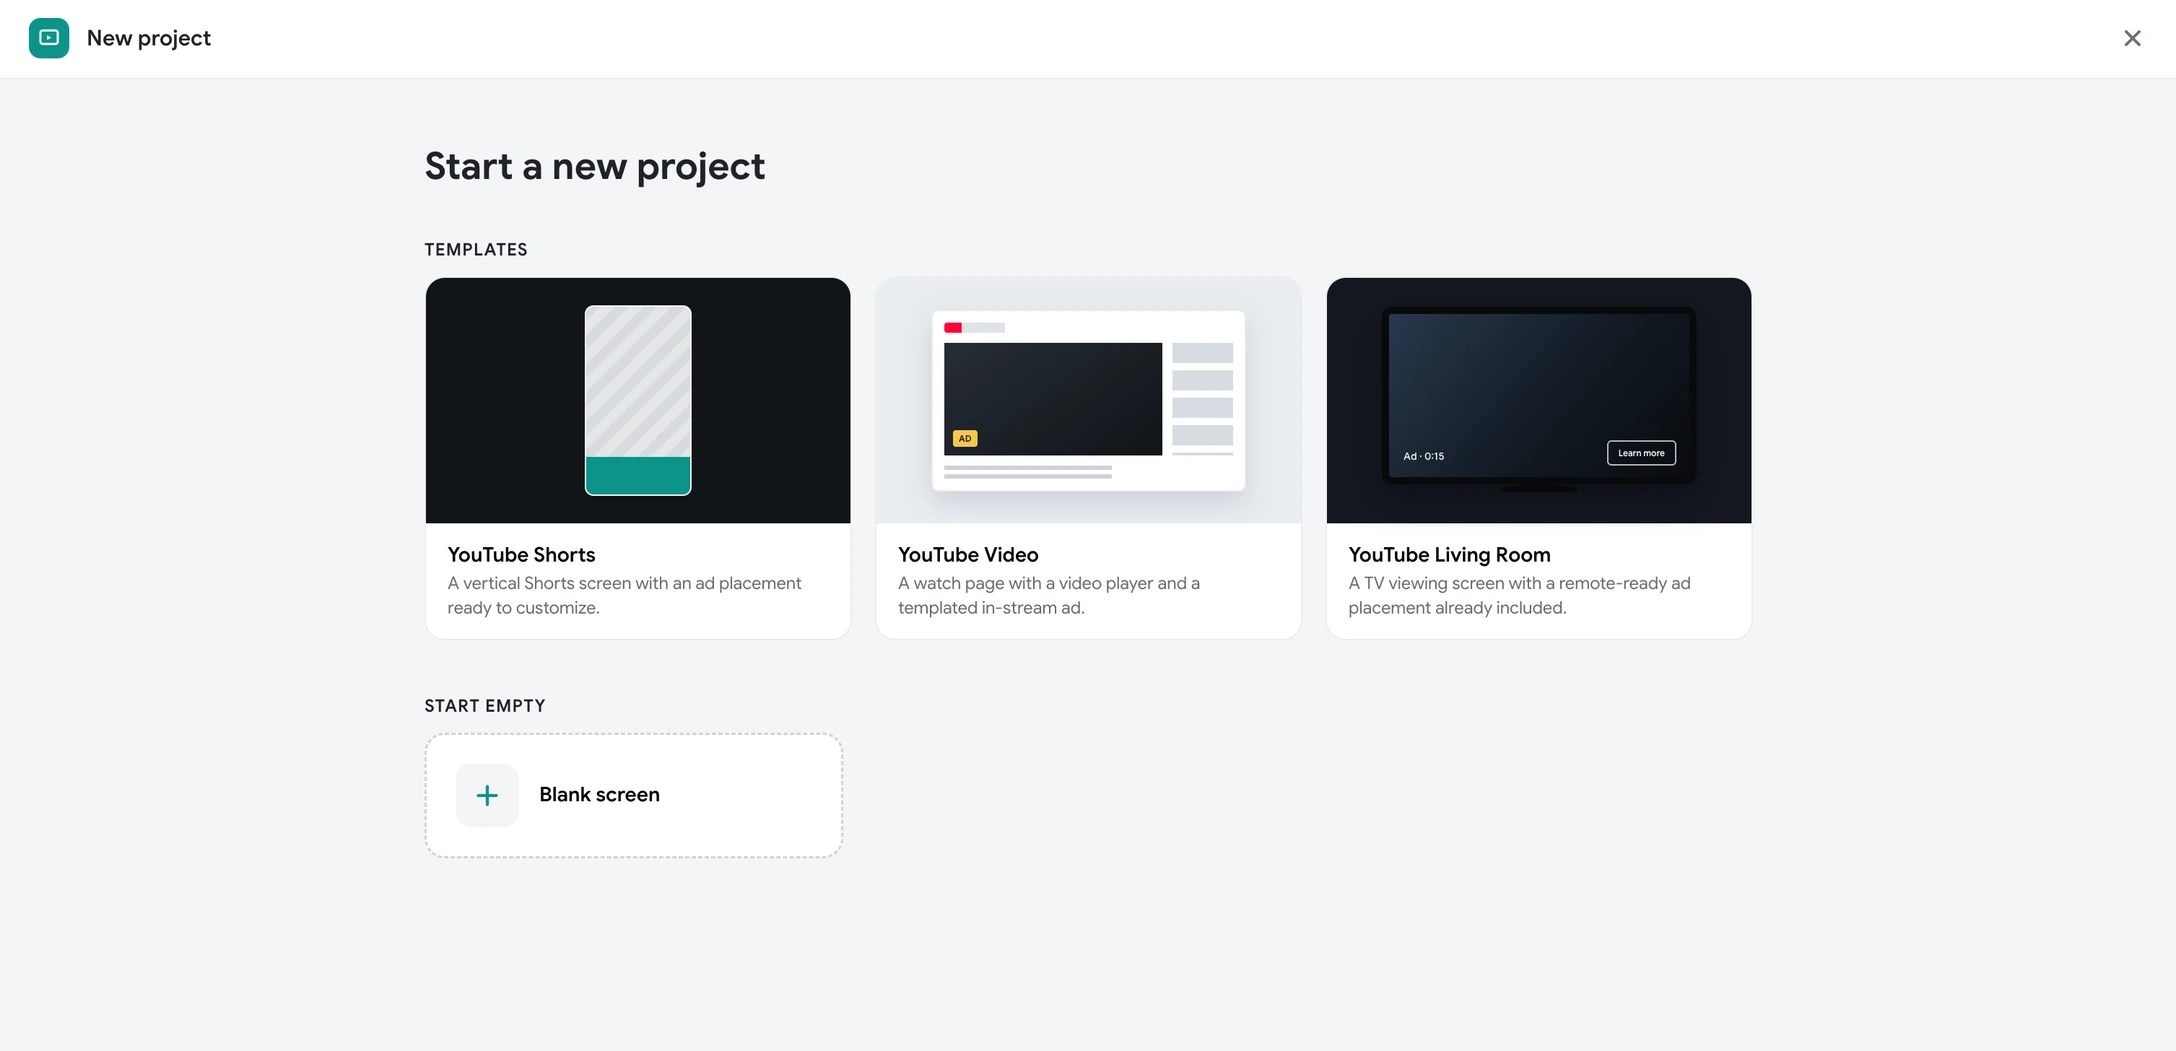This screenshot has width=2176, height=1051.
Task: Click the YouTube Shorts title
Action: (x=521, y=555)
